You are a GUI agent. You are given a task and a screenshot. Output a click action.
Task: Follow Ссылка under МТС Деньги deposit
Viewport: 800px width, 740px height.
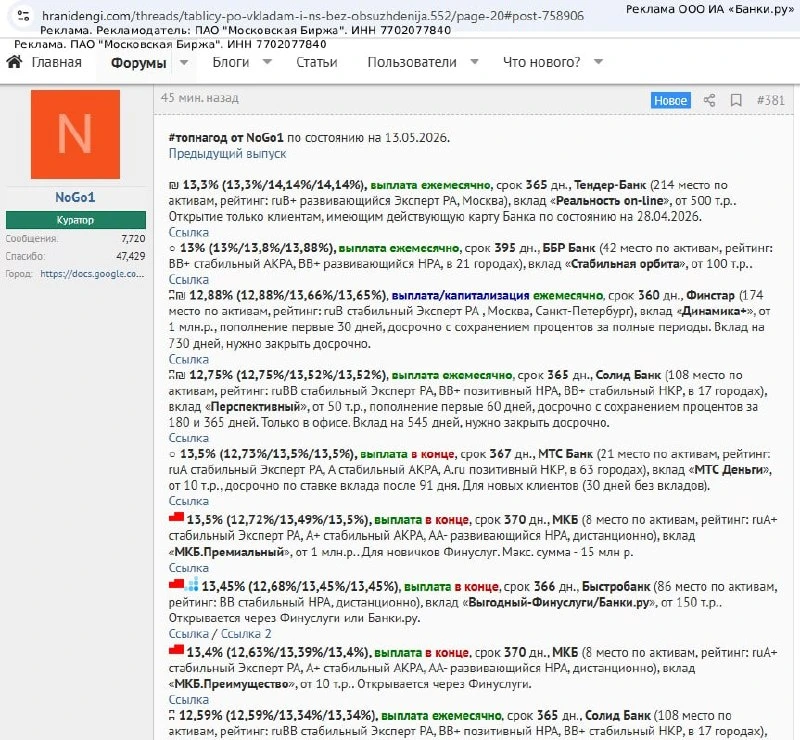189,501
